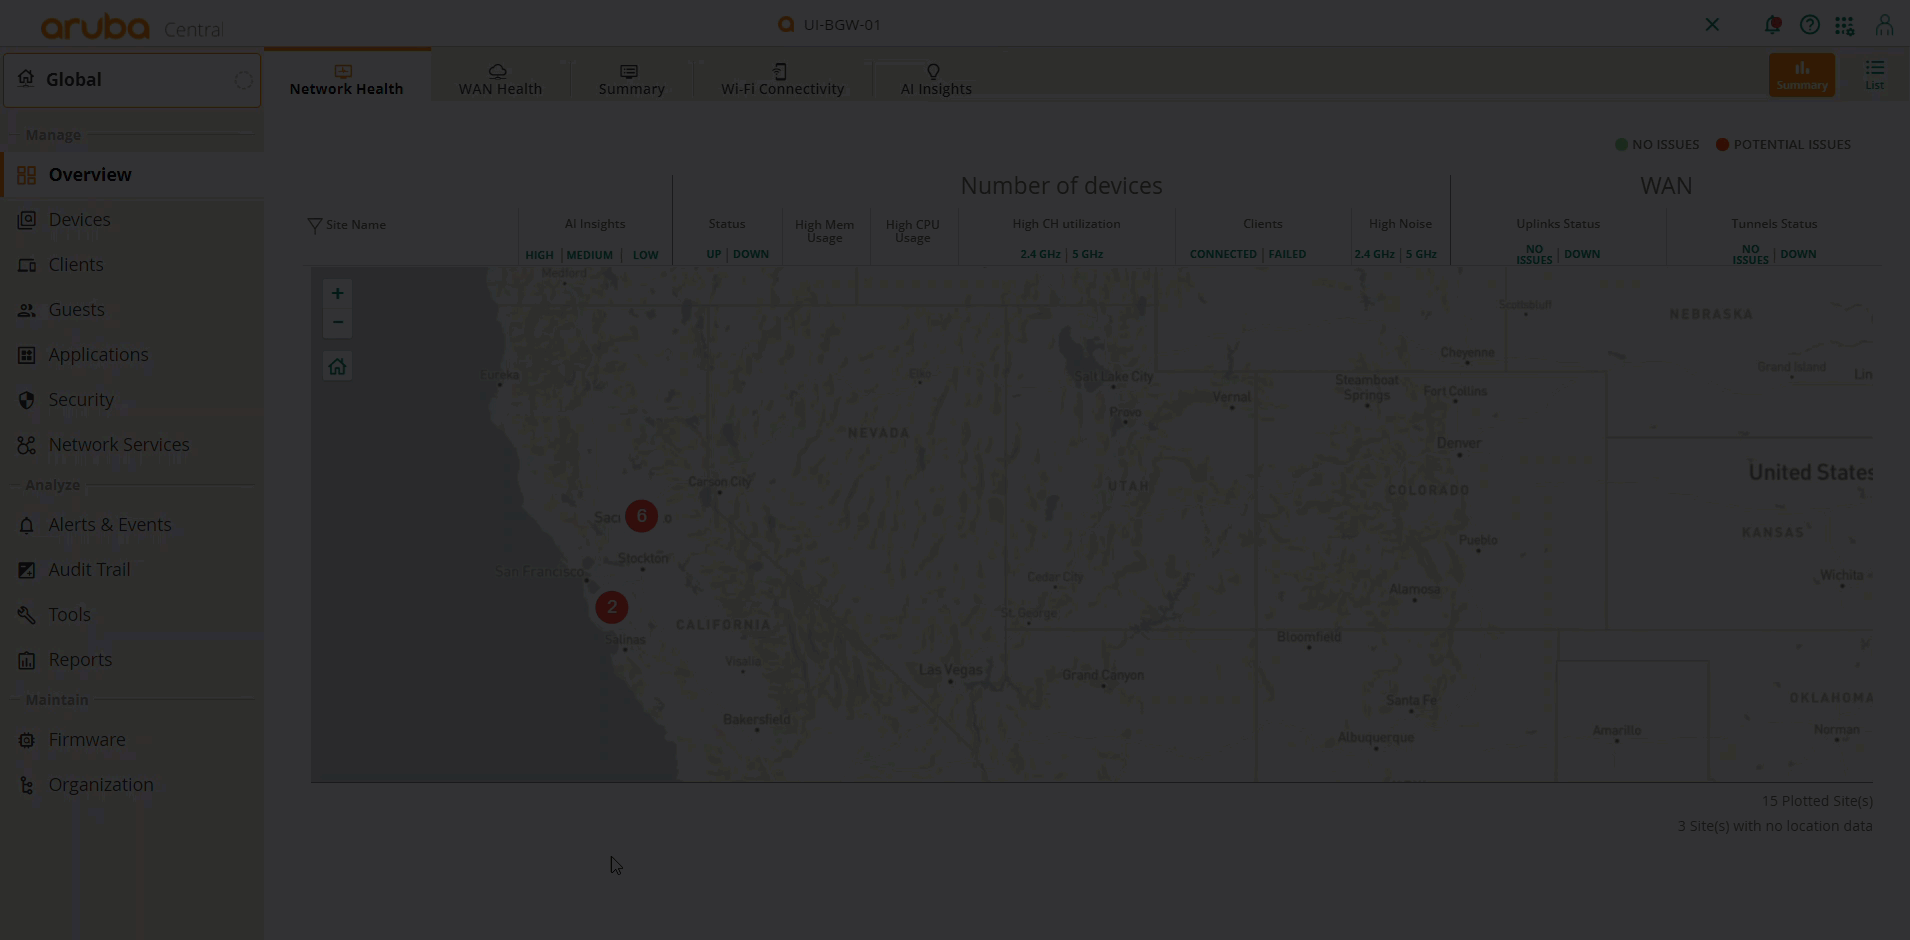Open the apps grid launcher icon
Image resolution: width=1910 pixels, height=940 pixels.
coord(1845,25)
